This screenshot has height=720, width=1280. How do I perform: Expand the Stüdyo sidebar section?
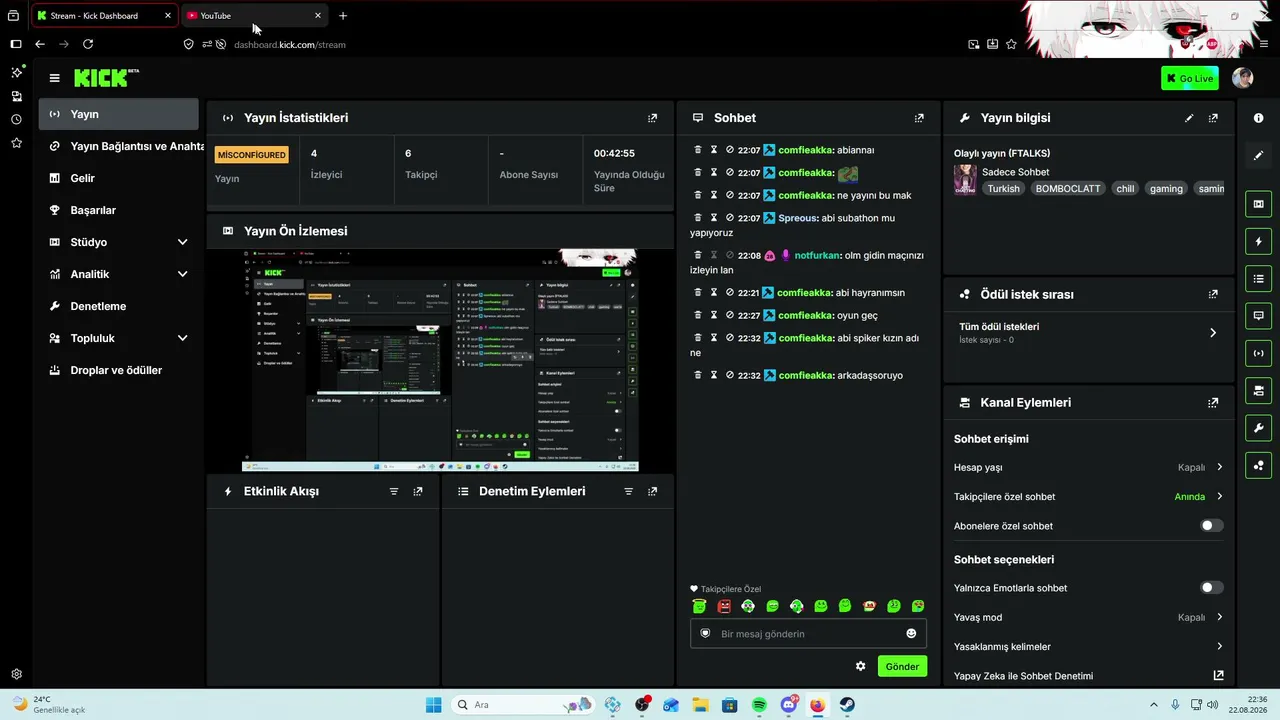point(182,242)
